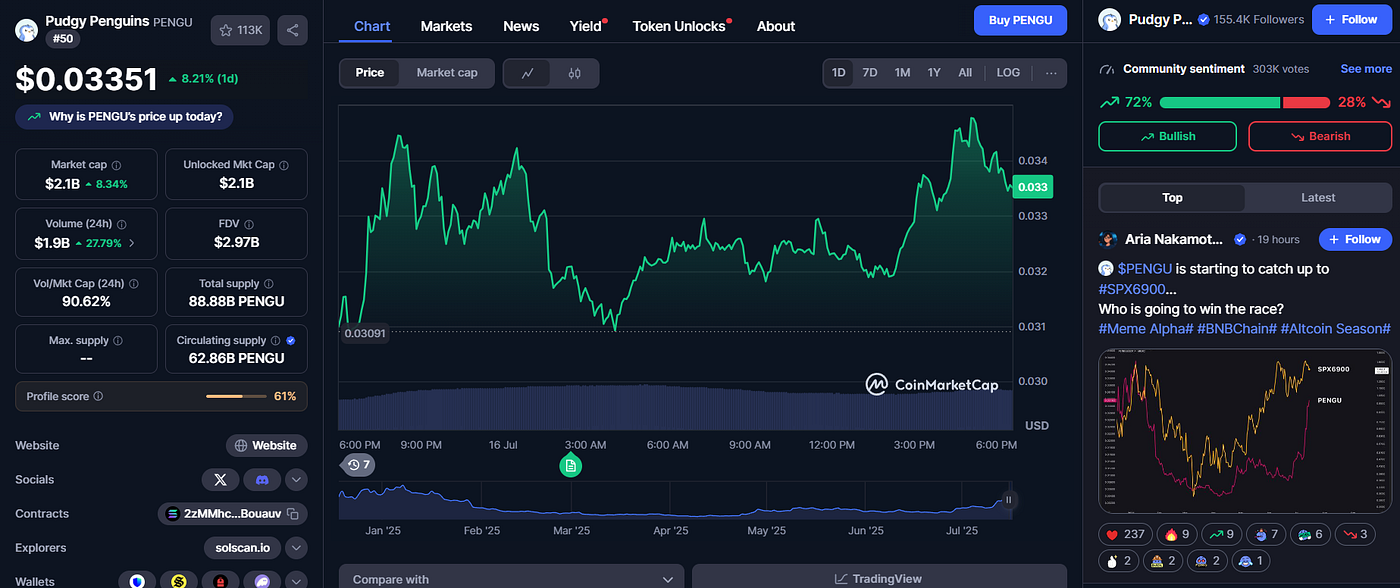1400x588 pixels.
Task: Set chart range to 7D
Action: [870, 73]
